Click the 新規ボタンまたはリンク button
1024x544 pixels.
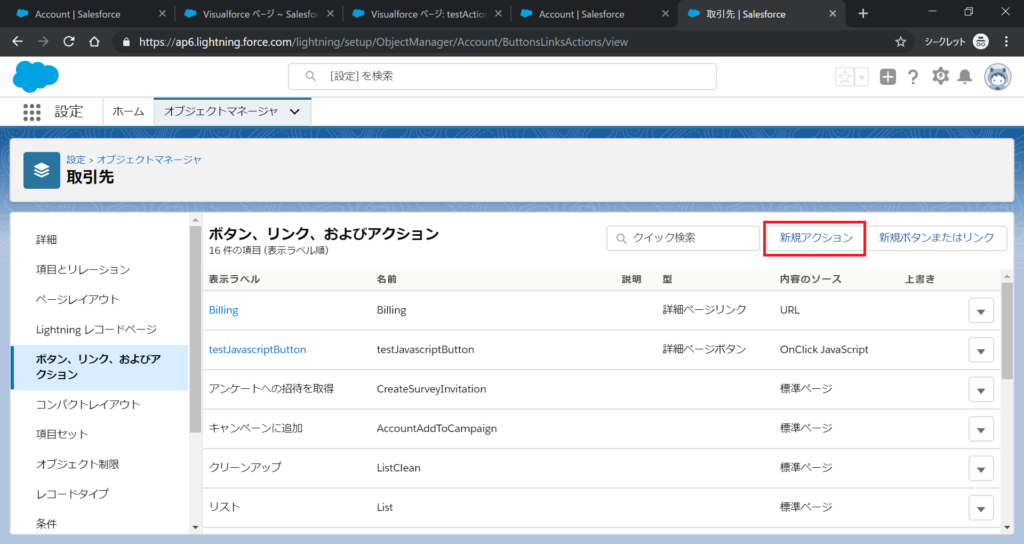(936, 238)
